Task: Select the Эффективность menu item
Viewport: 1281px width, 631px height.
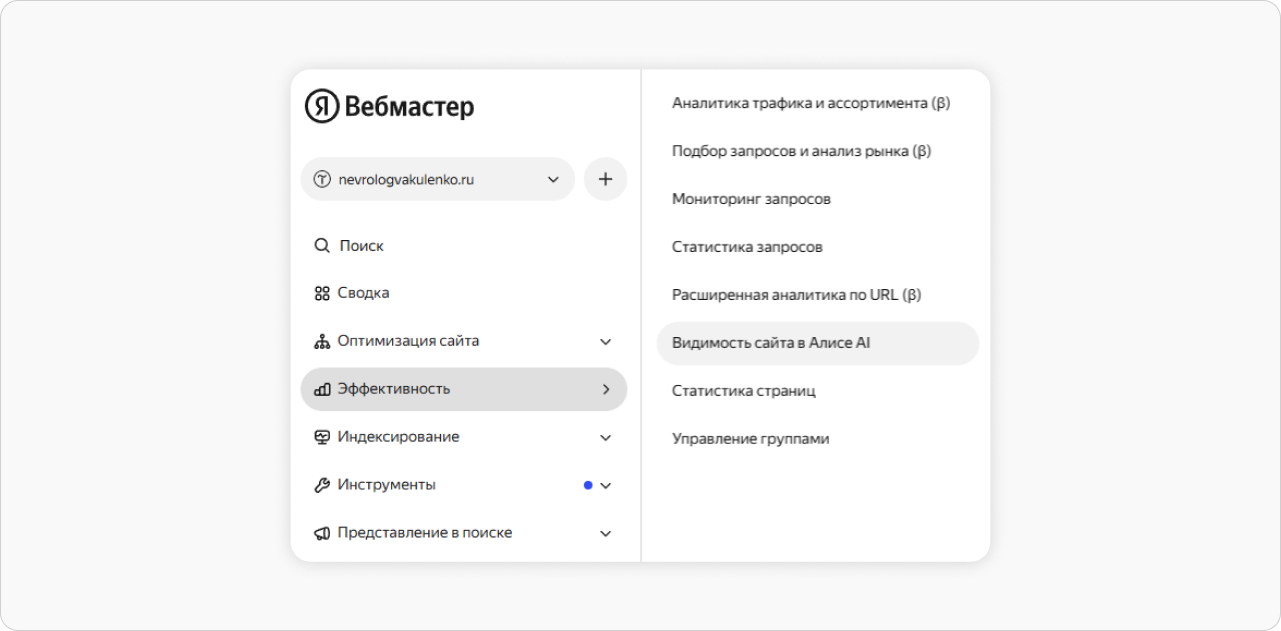Action: point(464,389)
